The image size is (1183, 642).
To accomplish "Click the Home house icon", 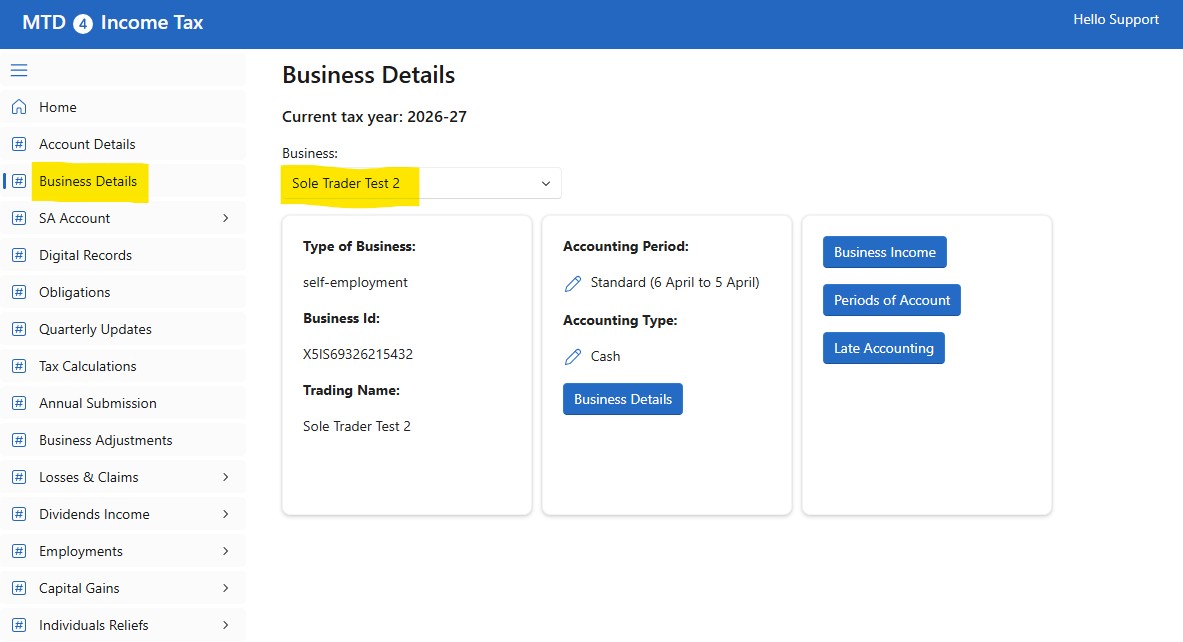I will click(x=19, y=107).
